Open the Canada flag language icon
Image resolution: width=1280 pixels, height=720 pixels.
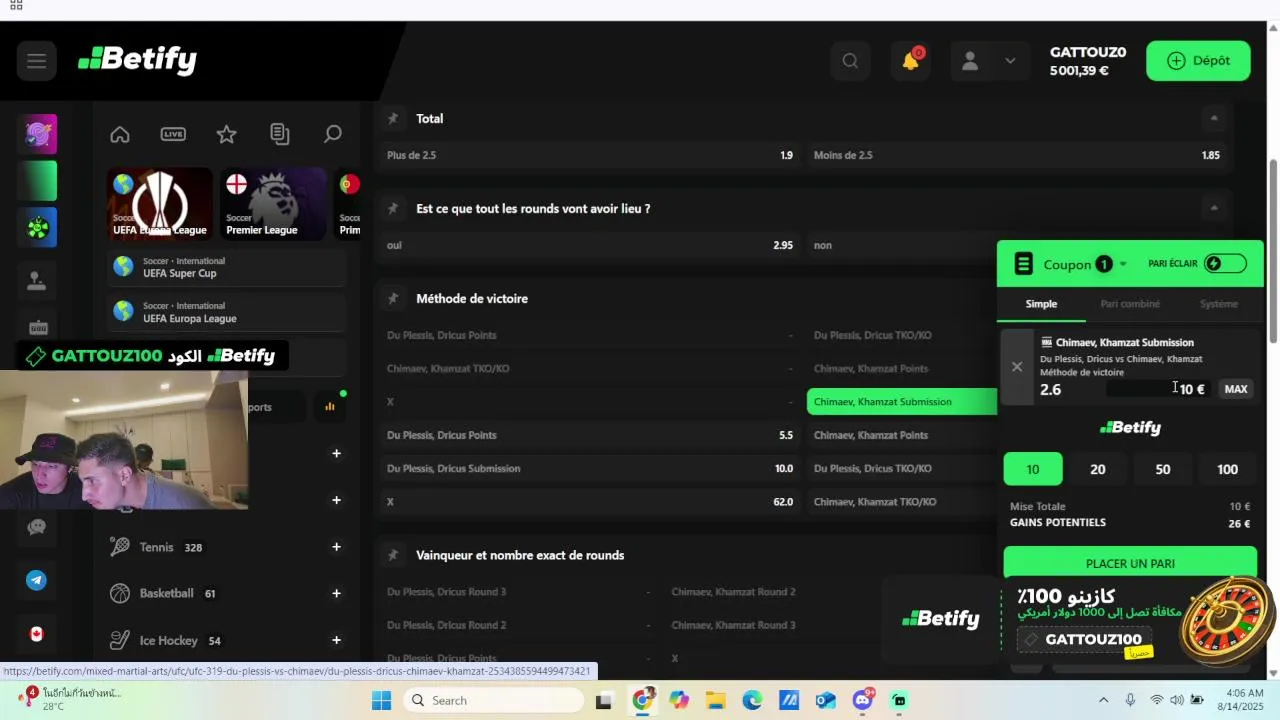tap(37, 634)
